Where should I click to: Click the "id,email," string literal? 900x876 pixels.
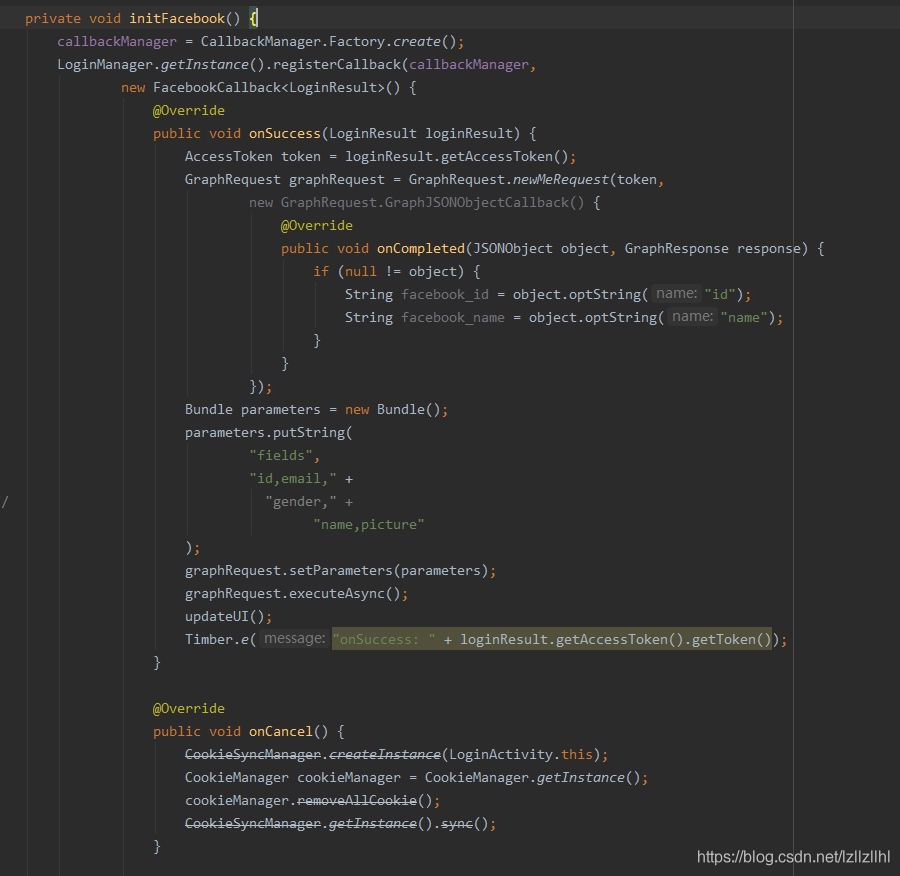pyautogui.click(x=293, y=479)
